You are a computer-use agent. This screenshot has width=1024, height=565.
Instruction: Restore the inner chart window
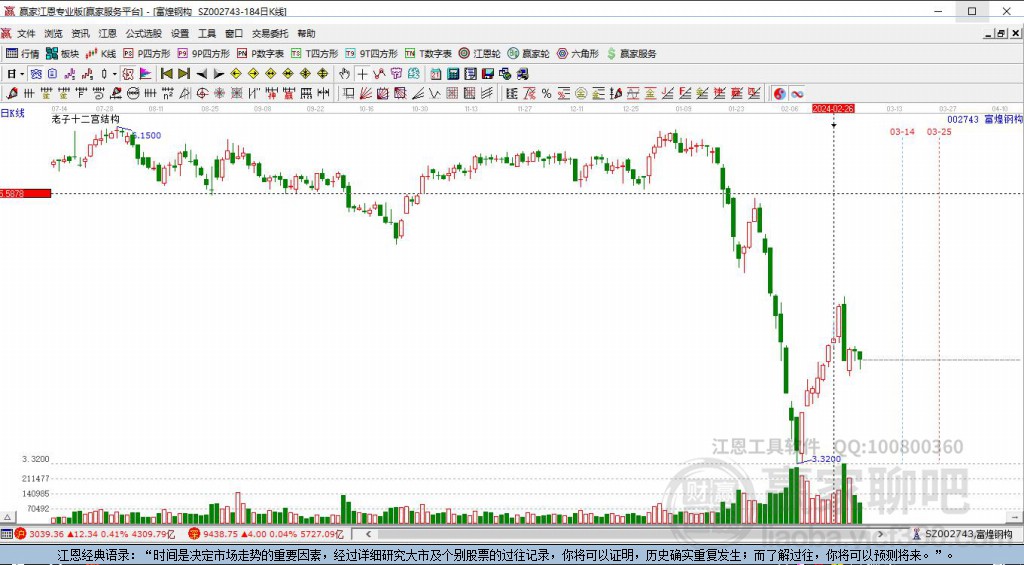coord(1001,34)
